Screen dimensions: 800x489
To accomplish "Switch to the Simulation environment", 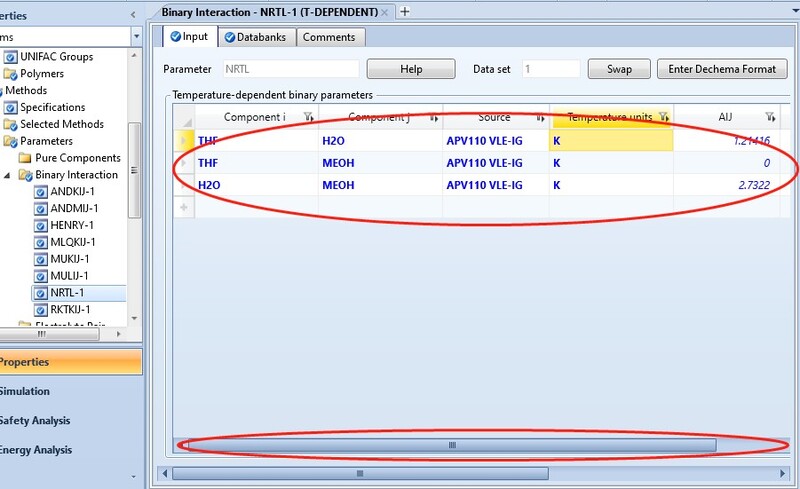I will [70, 392].
